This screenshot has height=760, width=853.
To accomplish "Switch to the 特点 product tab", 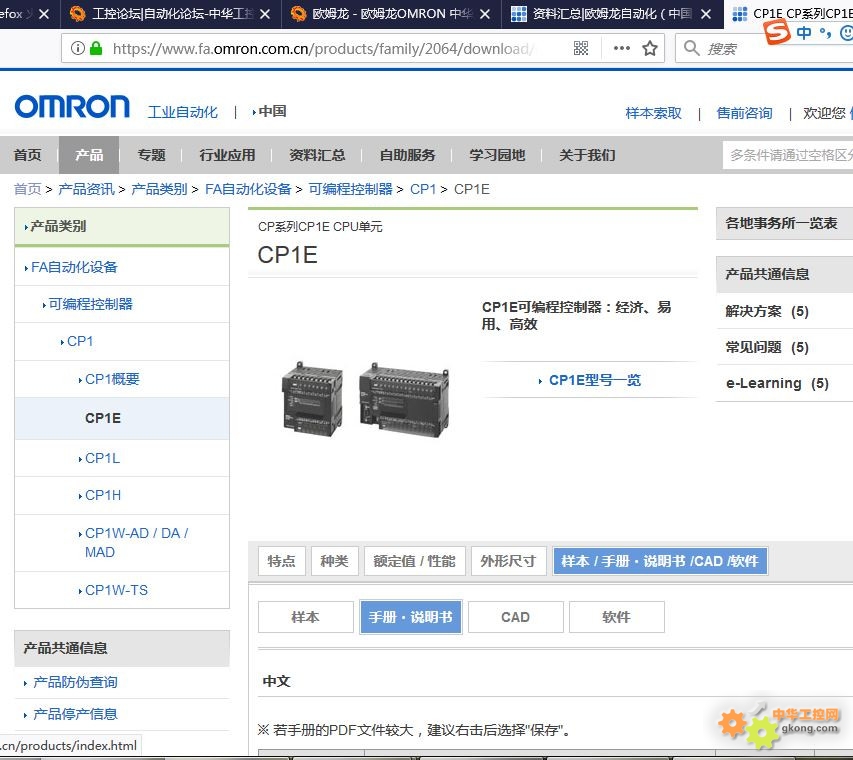I will coord(281,561).
